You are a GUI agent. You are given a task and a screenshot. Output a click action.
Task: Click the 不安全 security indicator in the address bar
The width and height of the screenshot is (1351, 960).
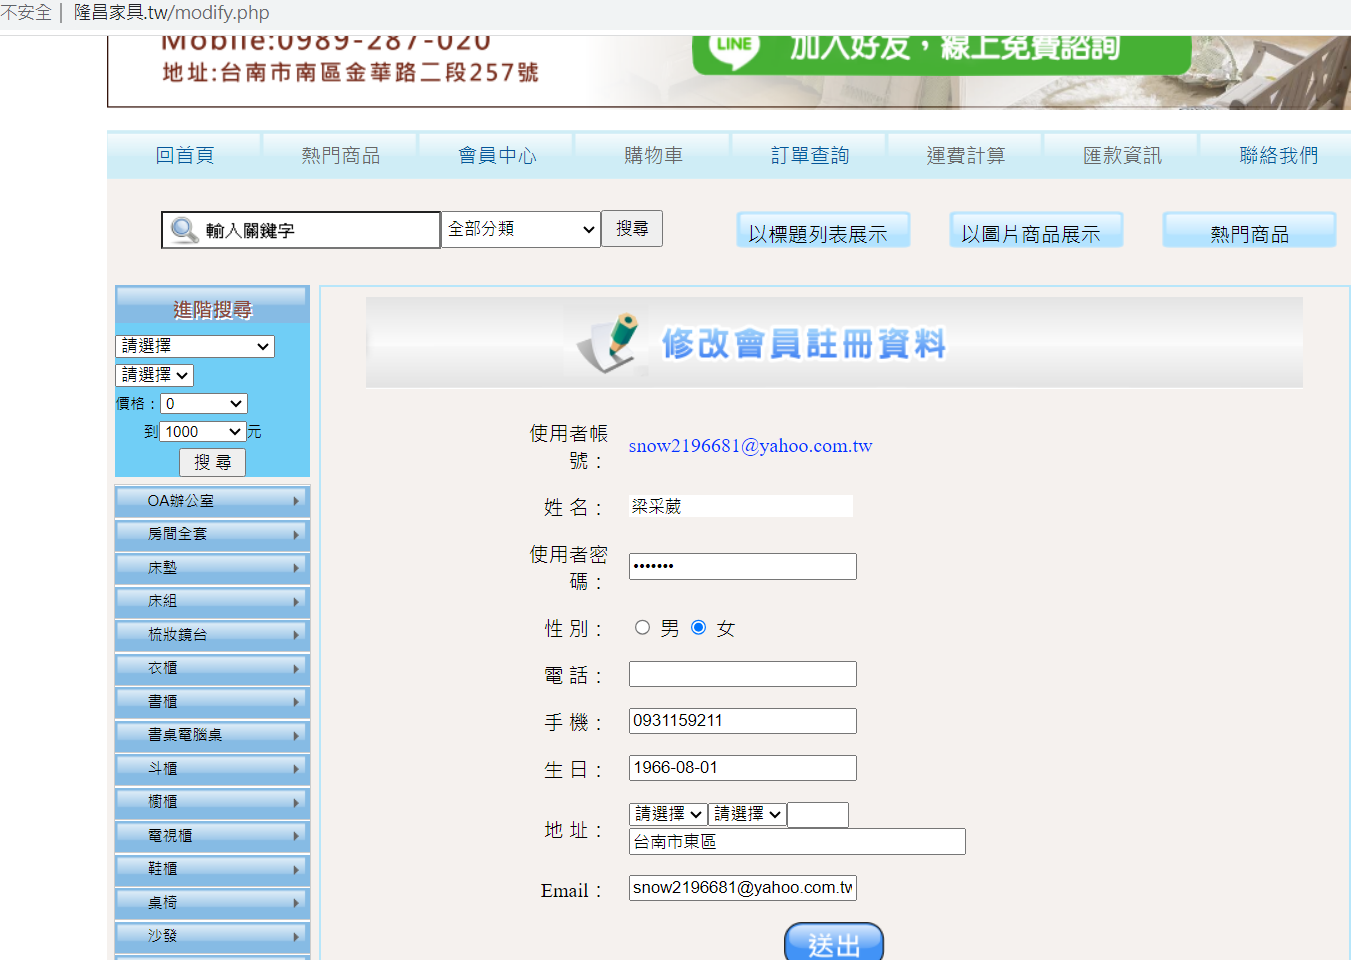pos(26,13)
